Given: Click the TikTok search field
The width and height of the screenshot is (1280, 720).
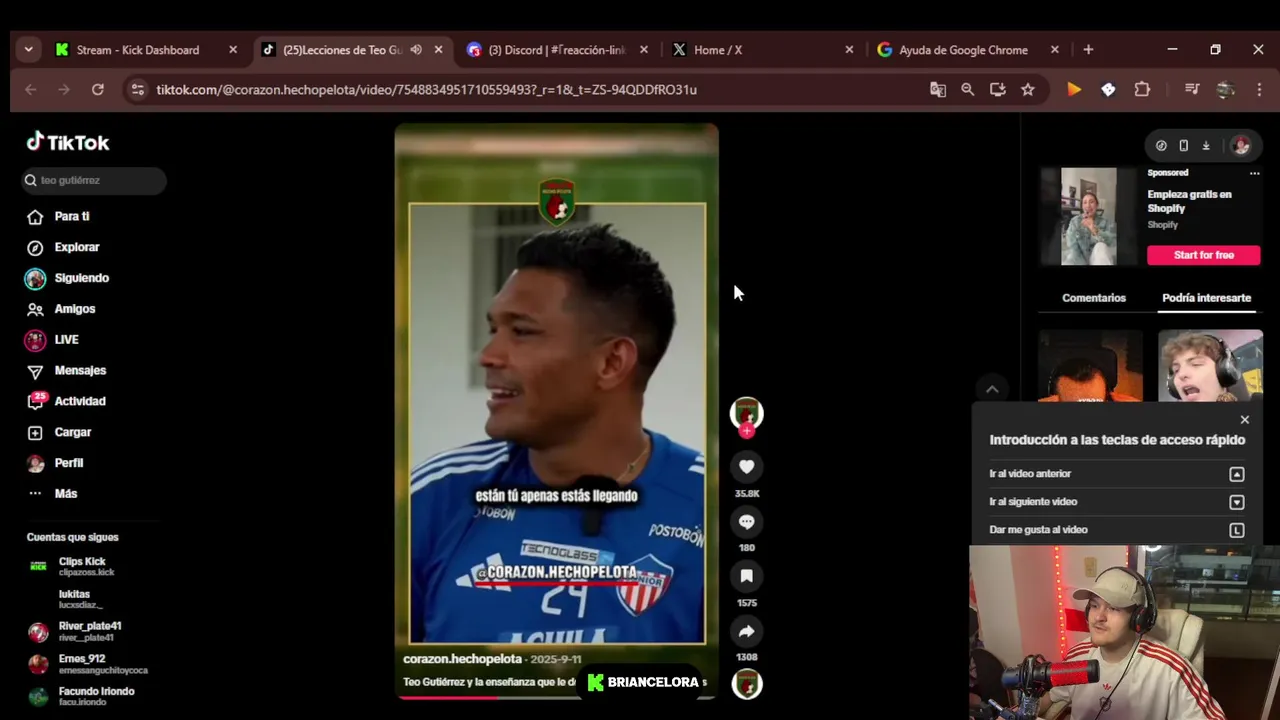Looking at the screenshot, I should (95, 180).
